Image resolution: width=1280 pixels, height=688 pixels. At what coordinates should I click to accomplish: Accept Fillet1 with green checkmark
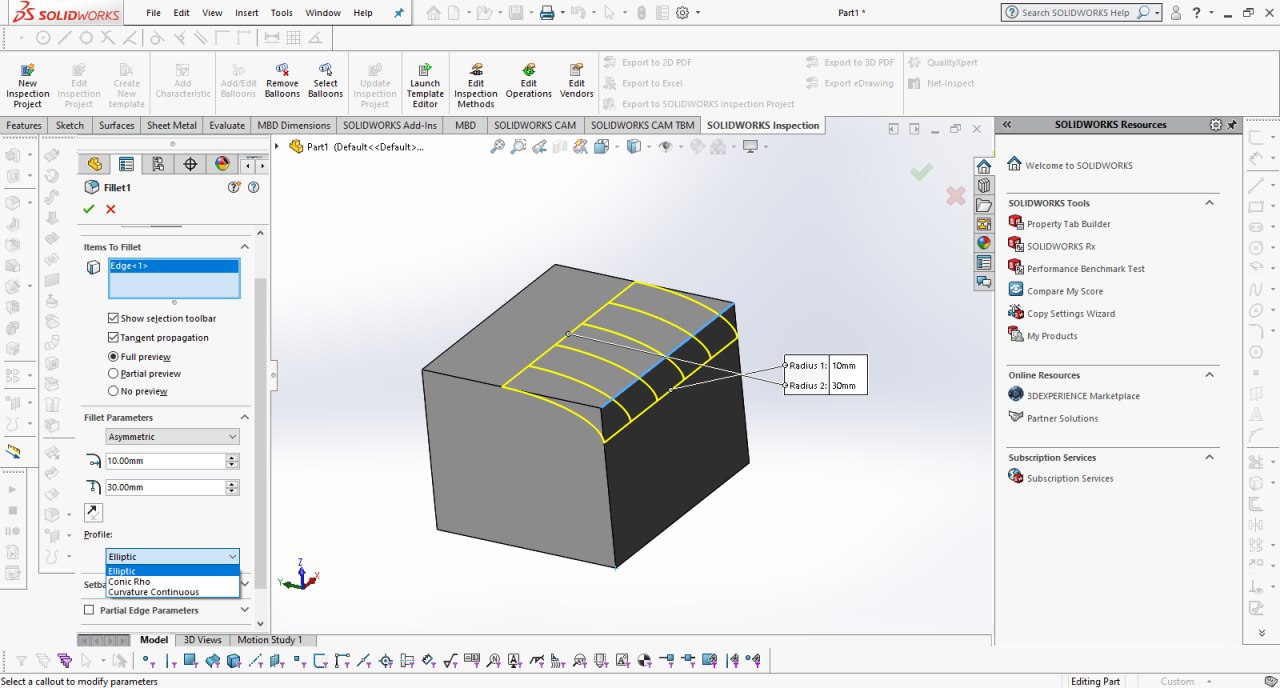pyautogui.click(x=89, y=209)
